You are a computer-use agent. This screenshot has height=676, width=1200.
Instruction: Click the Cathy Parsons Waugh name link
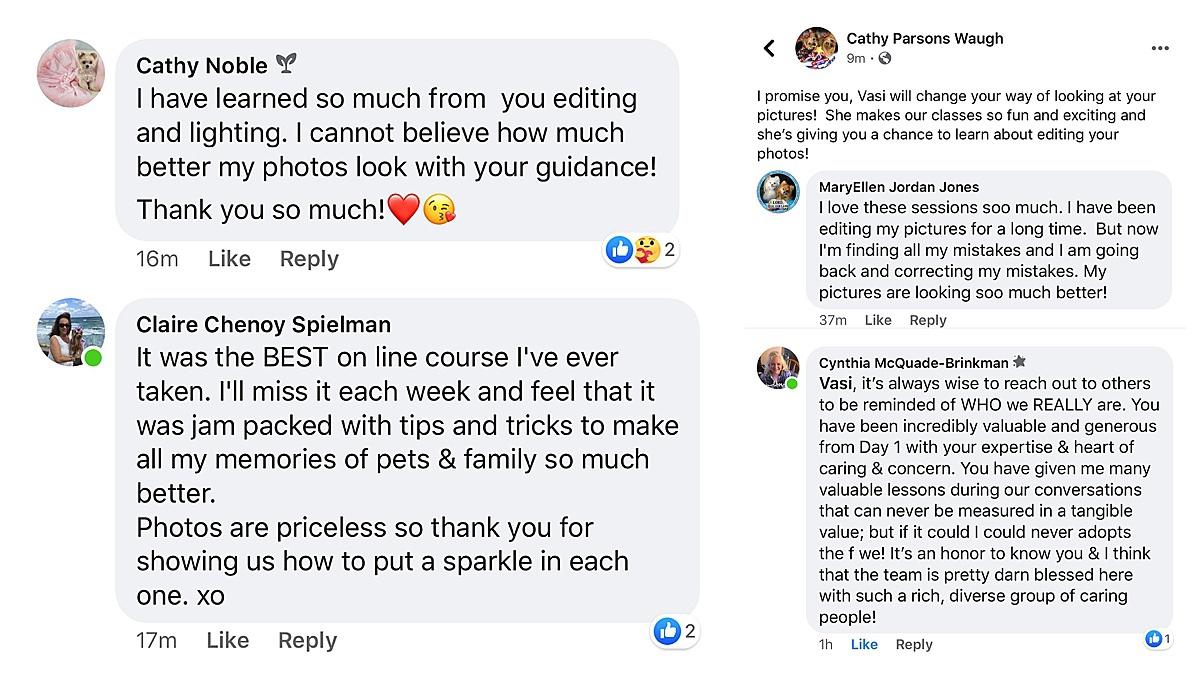click(x=924, y=39)
